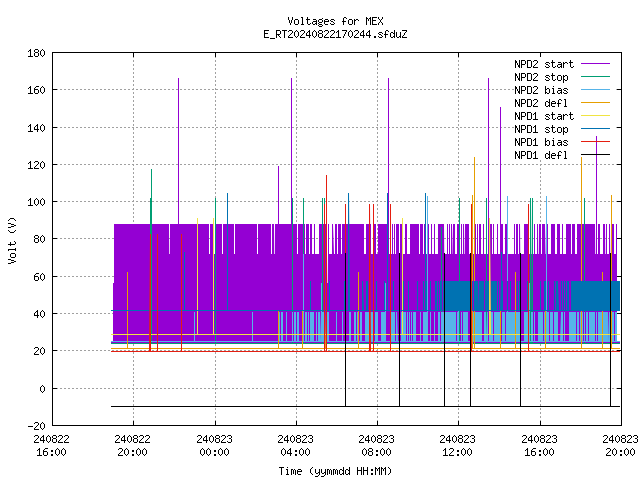
Task: Click the -20 y-axis tick label
Action: (x=36, y=426)
